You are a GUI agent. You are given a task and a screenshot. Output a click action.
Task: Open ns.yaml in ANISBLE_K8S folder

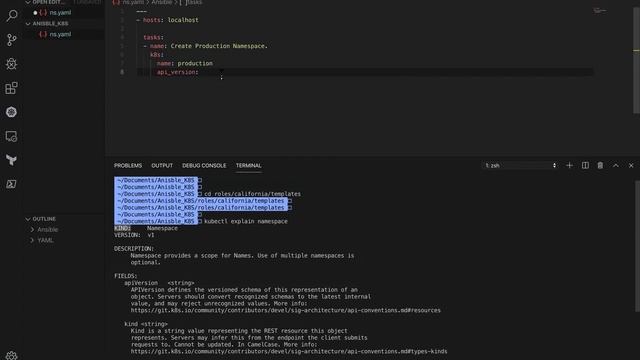(60, 34)
